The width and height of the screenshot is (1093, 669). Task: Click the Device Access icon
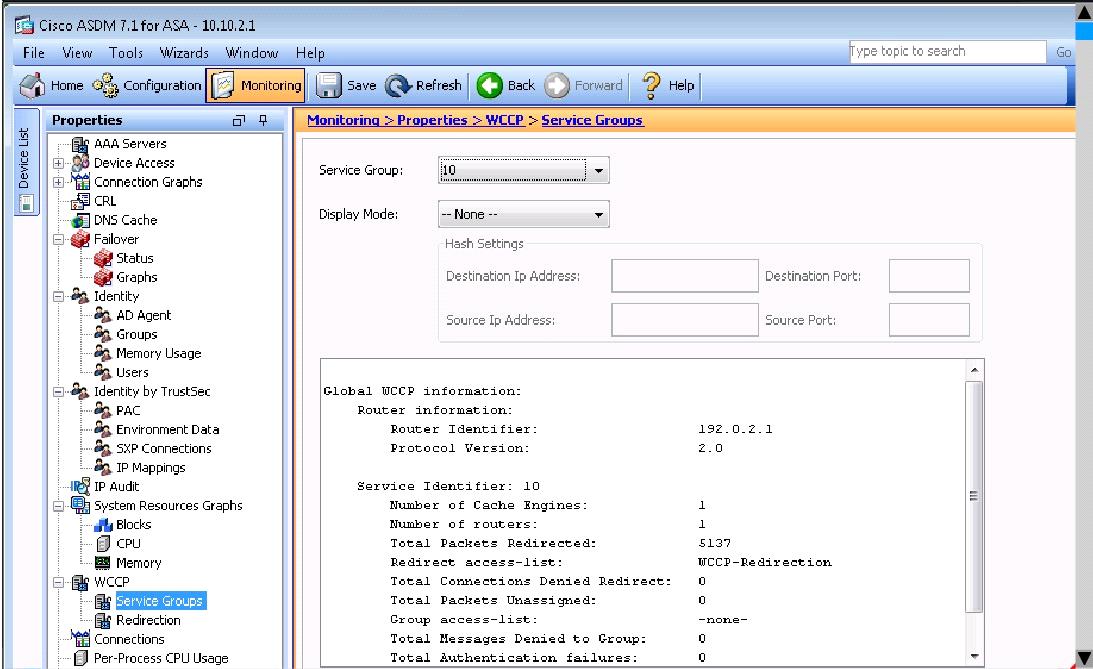point(81,162)
